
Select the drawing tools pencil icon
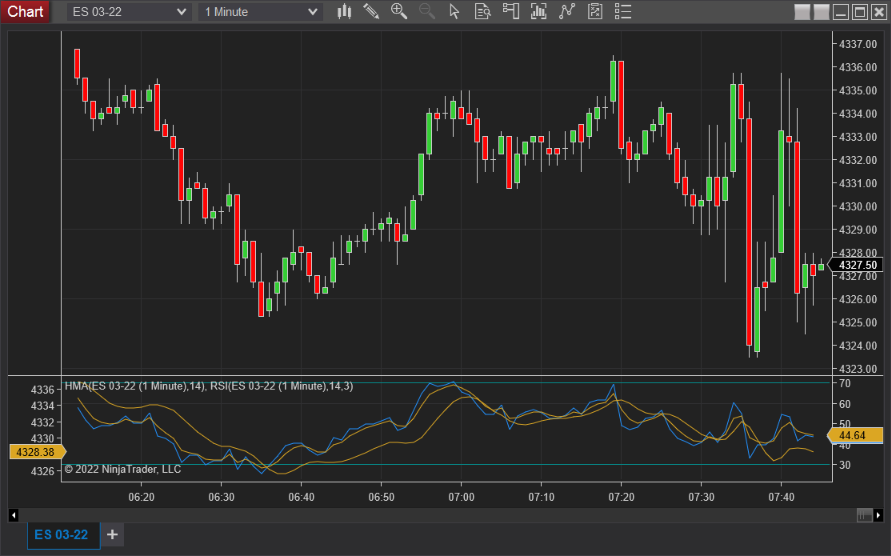(371, 11)
